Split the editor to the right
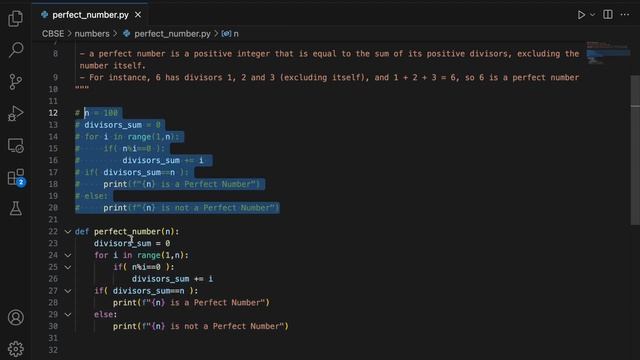Image resolution: width=640 pixels, height=360 pixels. click(x=608, y=14)
